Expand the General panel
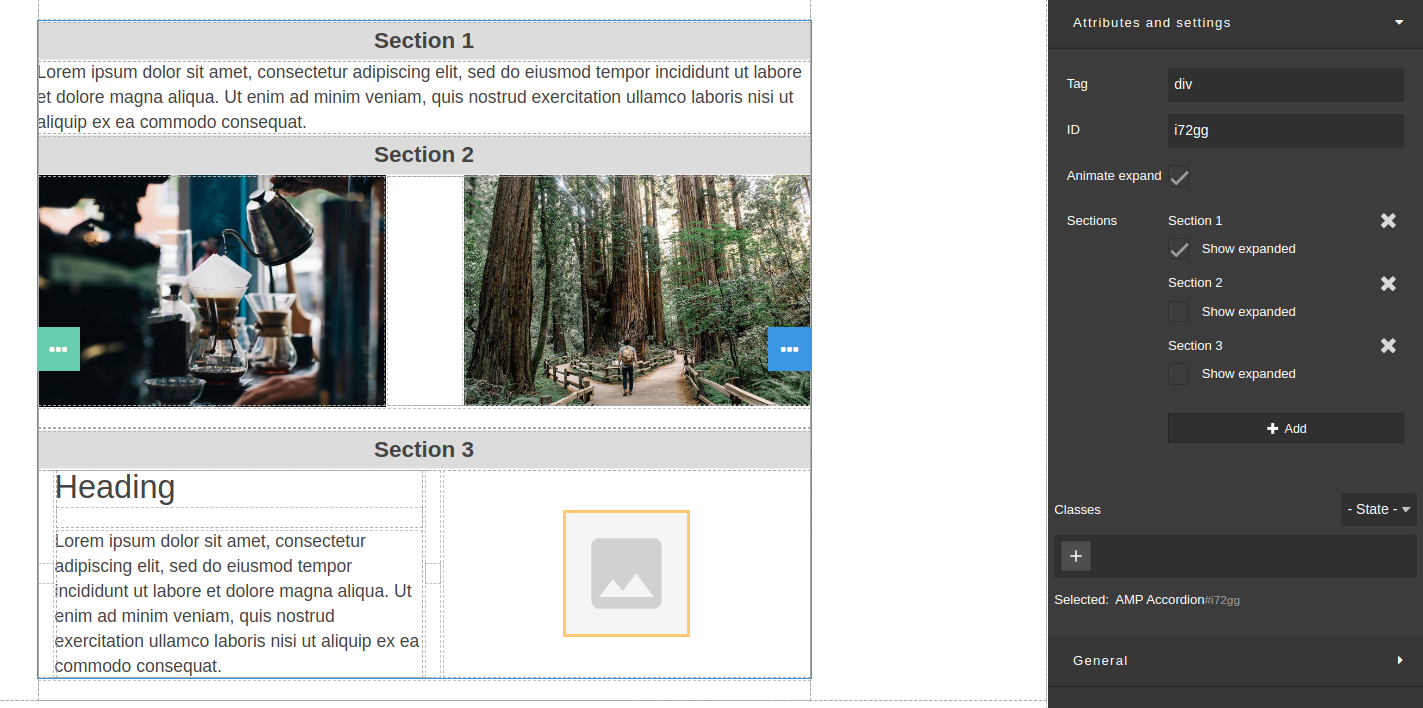This screenshot has height=708, width=1423. (x=1235, y=661)
